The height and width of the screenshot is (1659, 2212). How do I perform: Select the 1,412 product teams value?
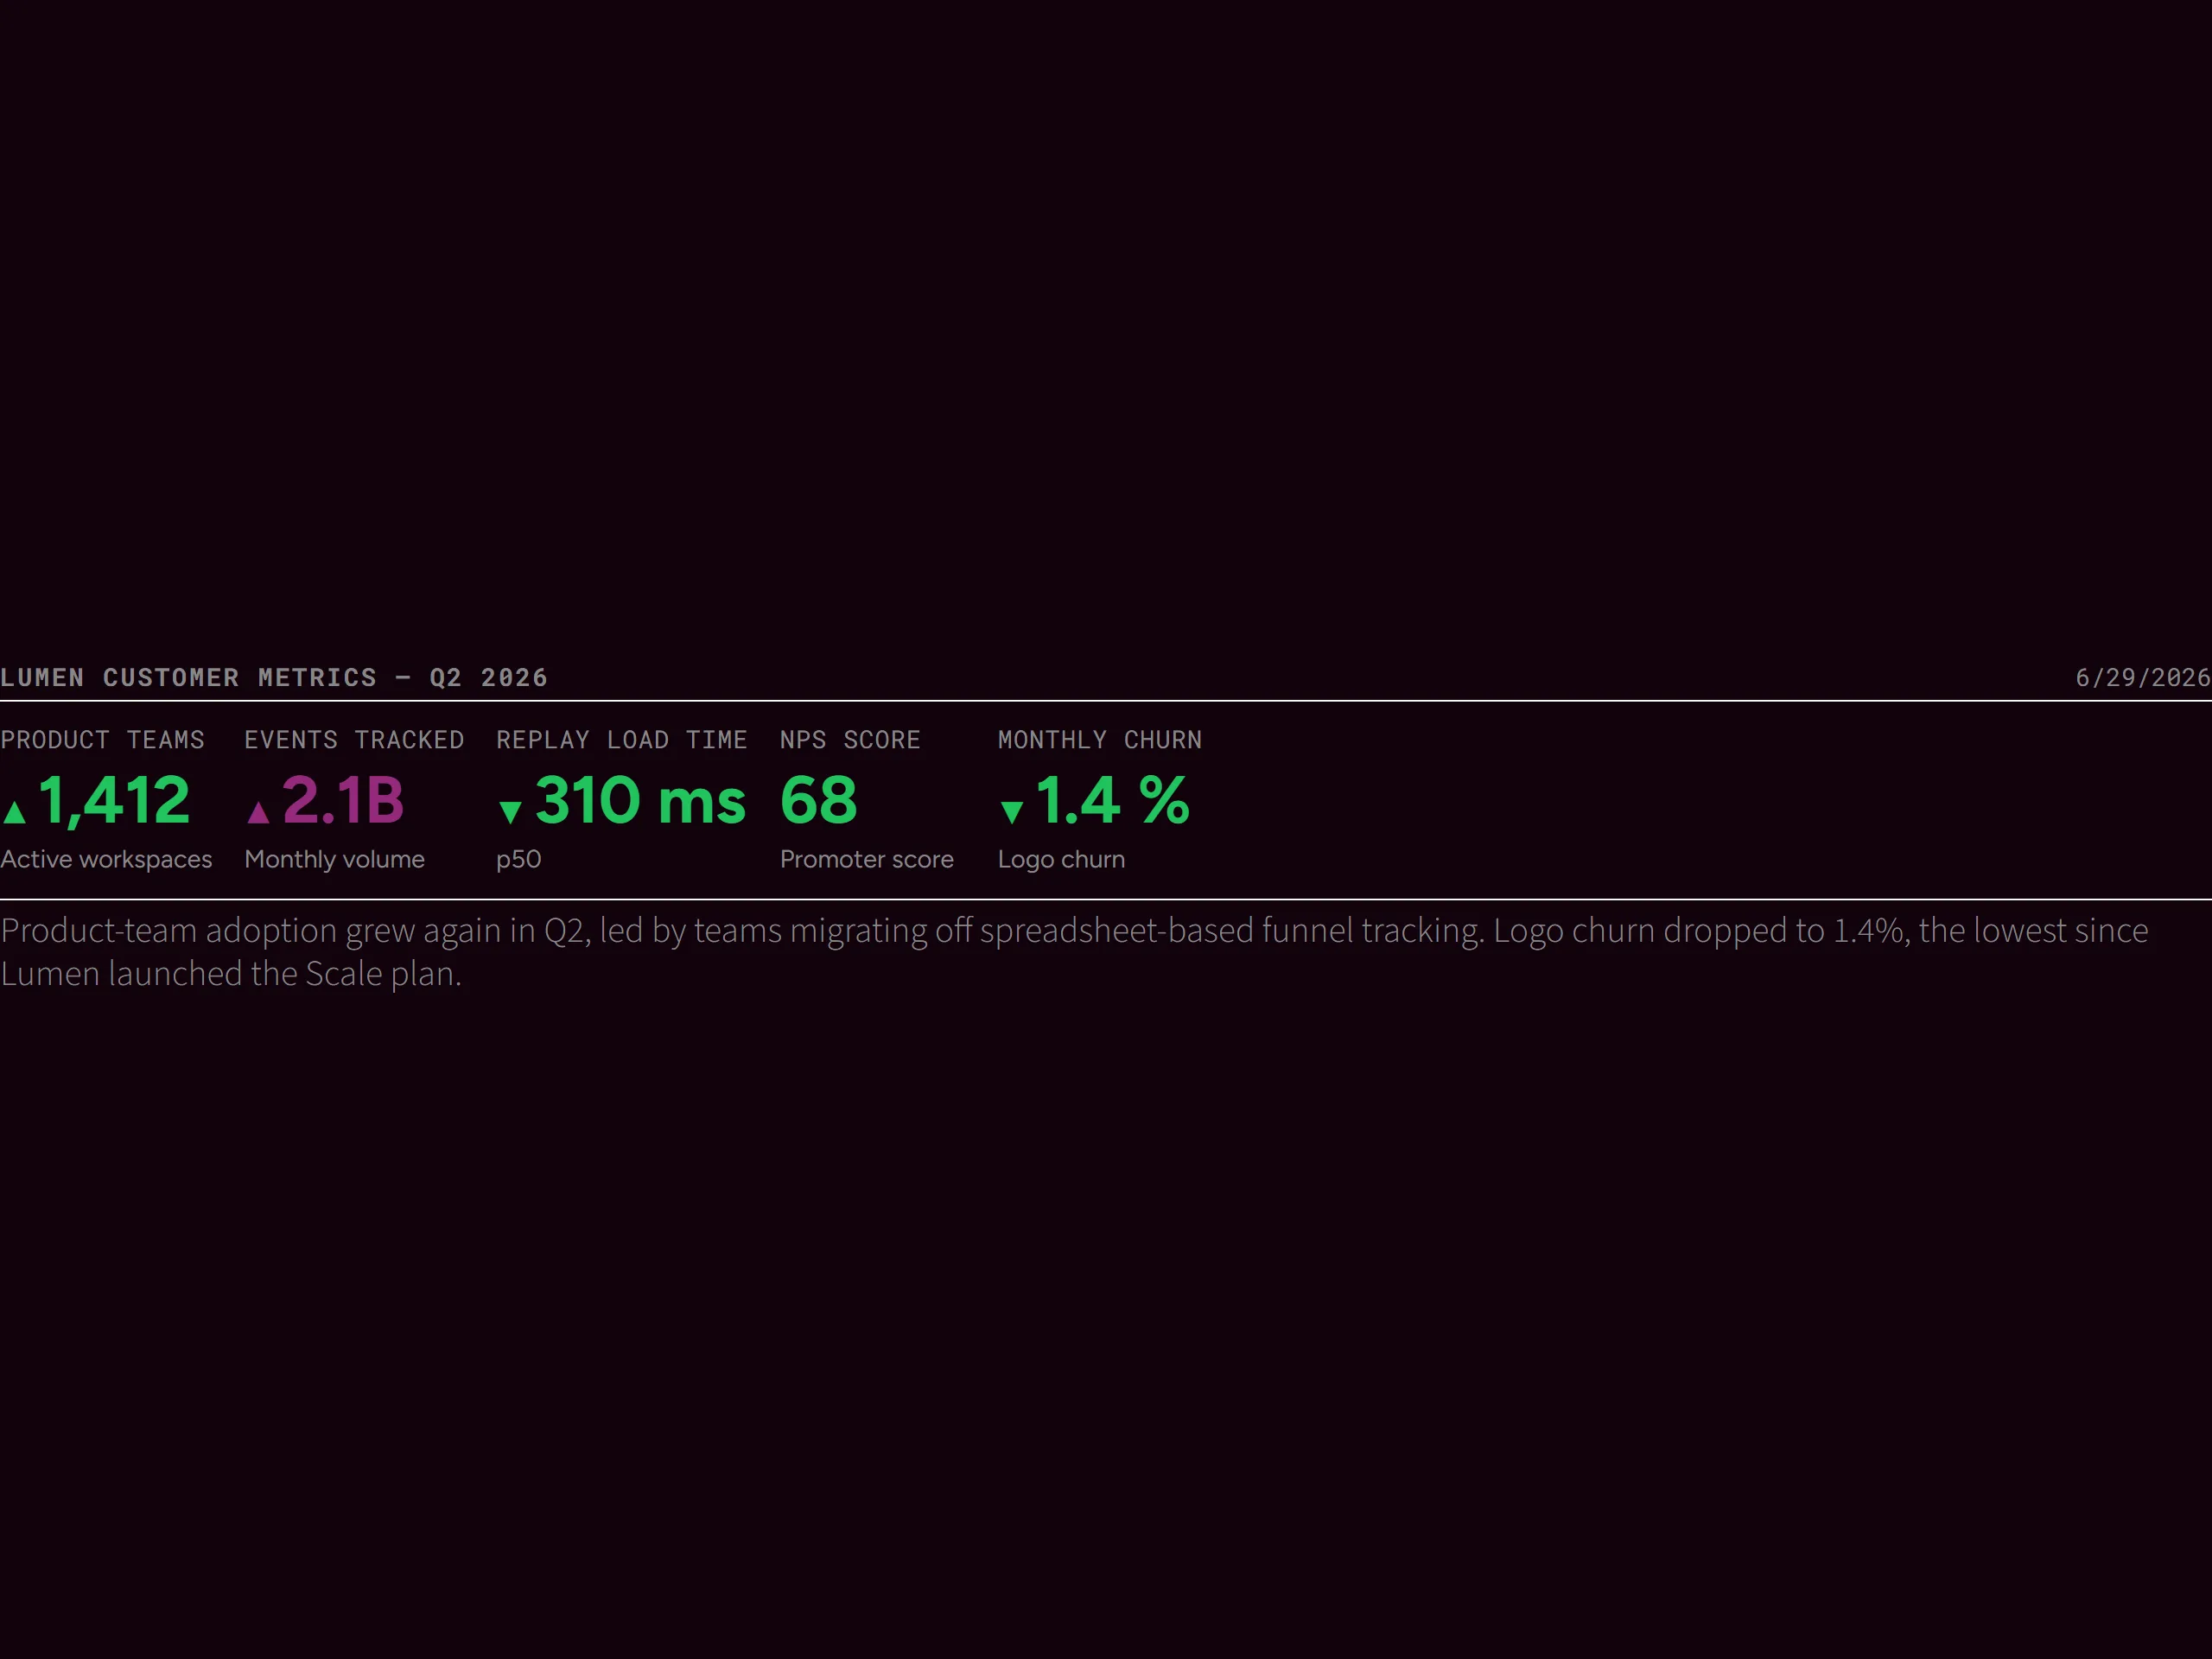114,800
